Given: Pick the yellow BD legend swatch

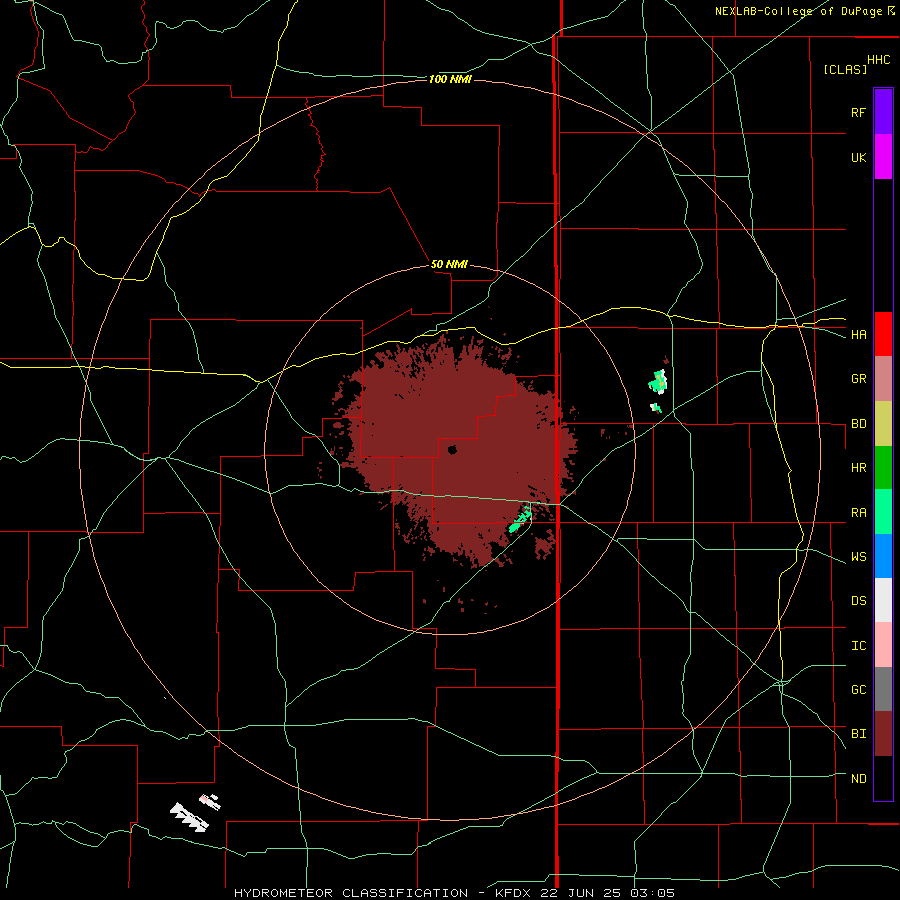Looking at the screenshot, I should tap(883, 424).
